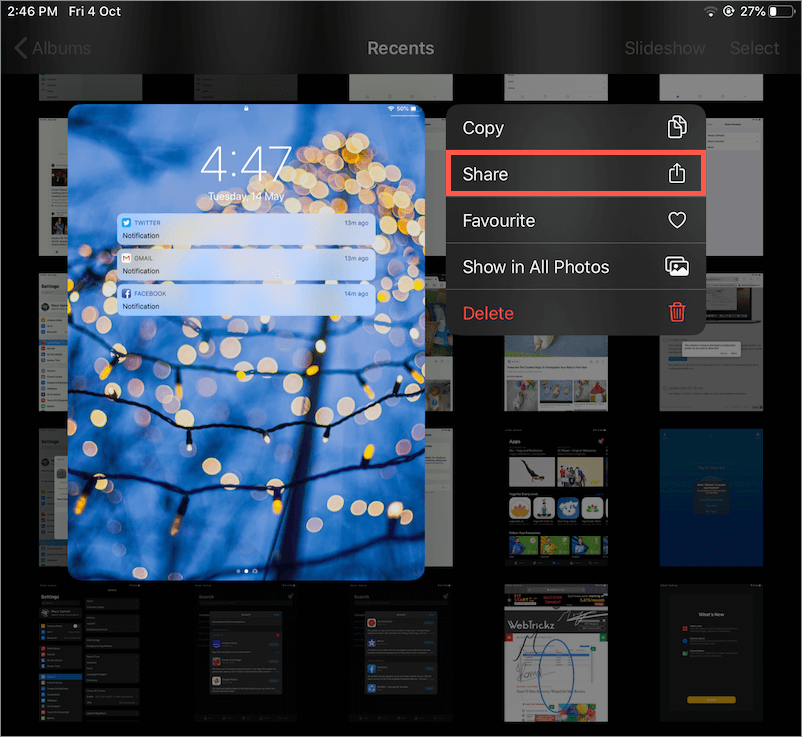Choose Share from the context menu
This screenshot has height=737, width=802.
pyautogui.click(x=576, y=174)
